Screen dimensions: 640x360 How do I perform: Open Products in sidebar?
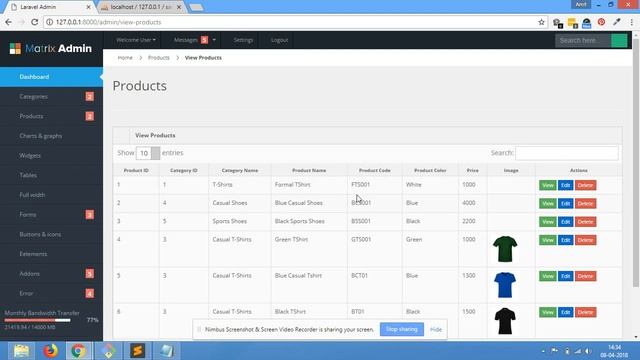click(51, 116)
